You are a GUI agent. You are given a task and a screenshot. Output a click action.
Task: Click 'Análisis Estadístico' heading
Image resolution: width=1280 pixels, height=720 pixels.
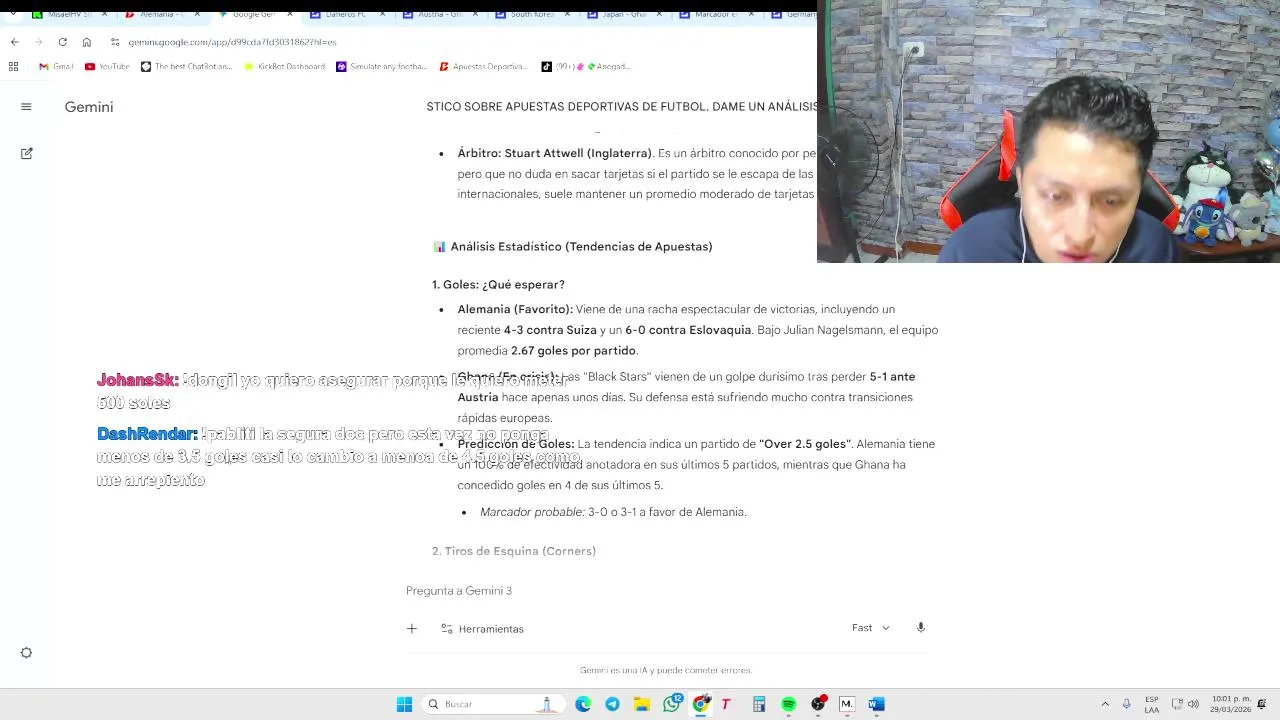click(572, 247)
